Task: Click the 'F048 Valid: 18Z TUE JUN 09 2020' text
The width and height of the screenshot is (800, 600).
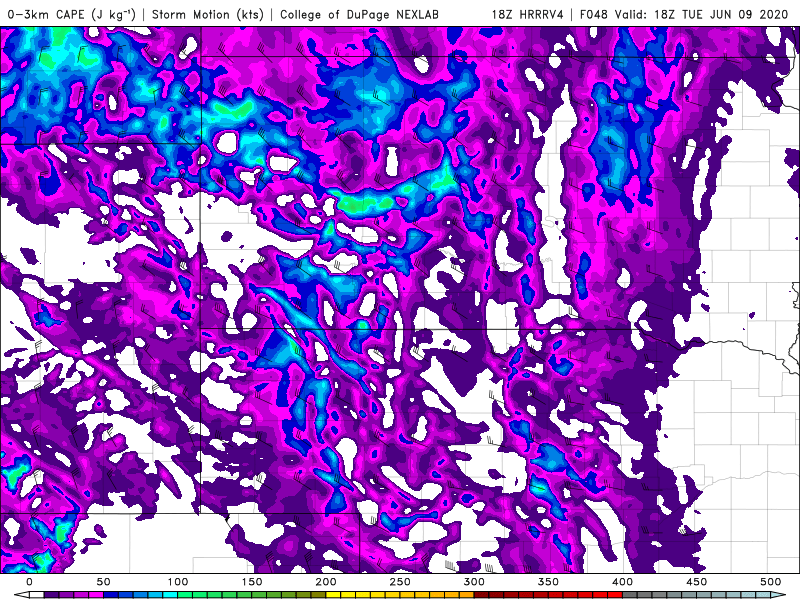Action: tap(684, 14)
